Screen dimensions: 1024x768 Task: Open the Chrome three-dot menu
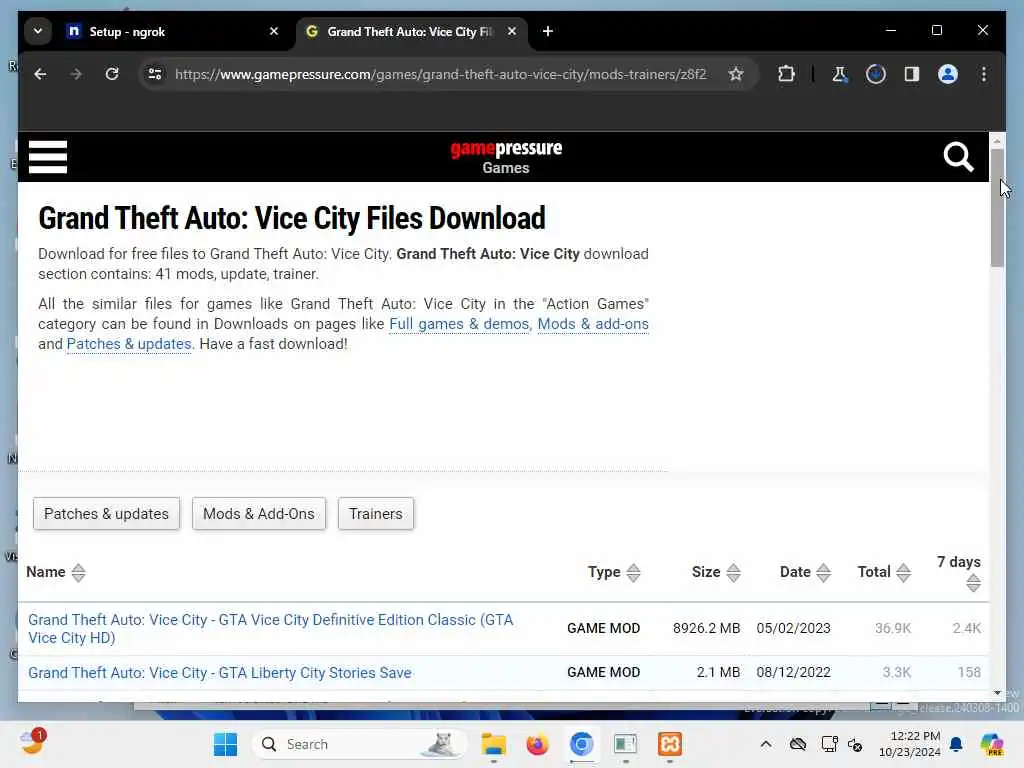coord(984,74)
